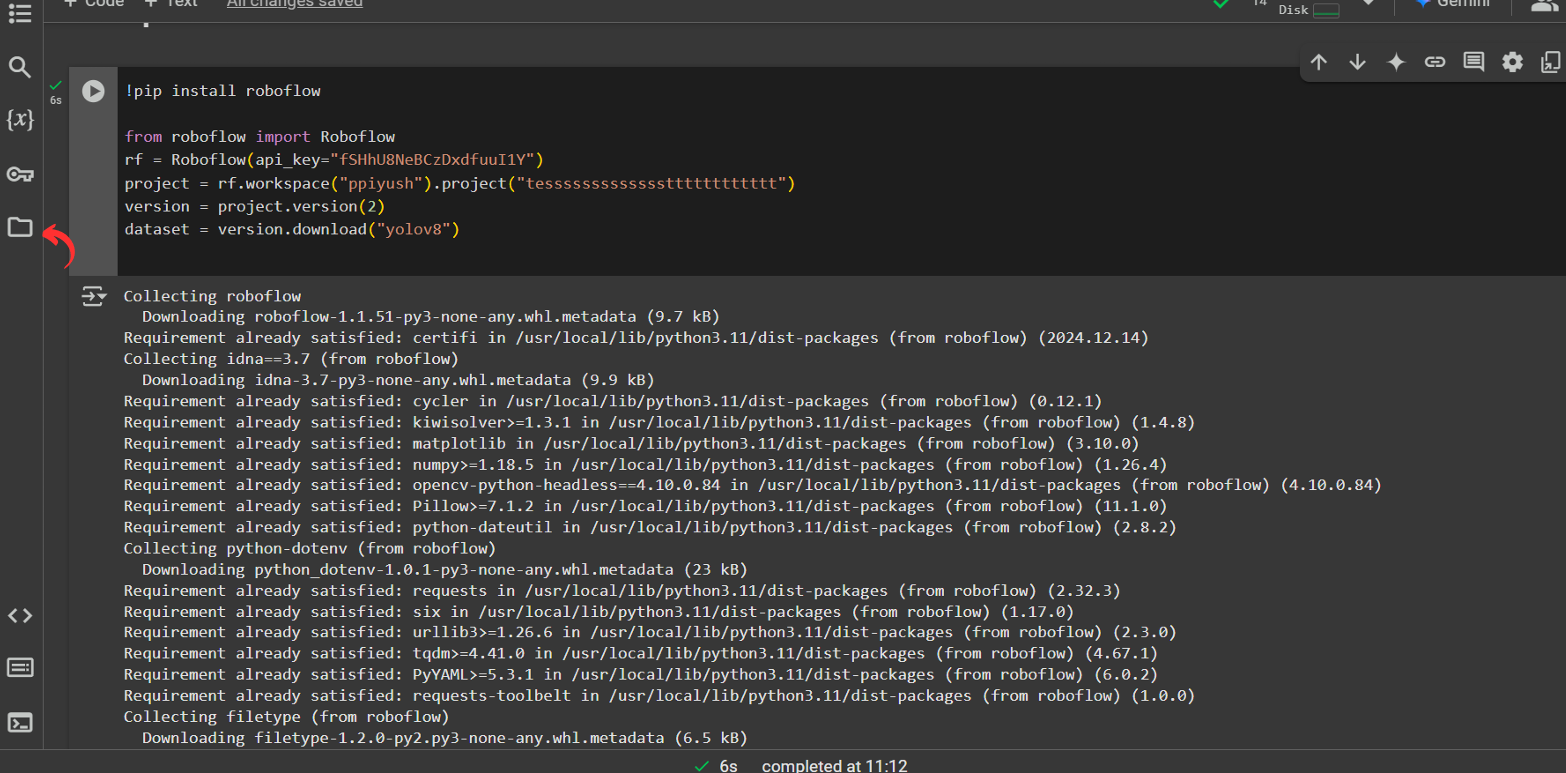Click the requests-toolbelt output line

659,695
